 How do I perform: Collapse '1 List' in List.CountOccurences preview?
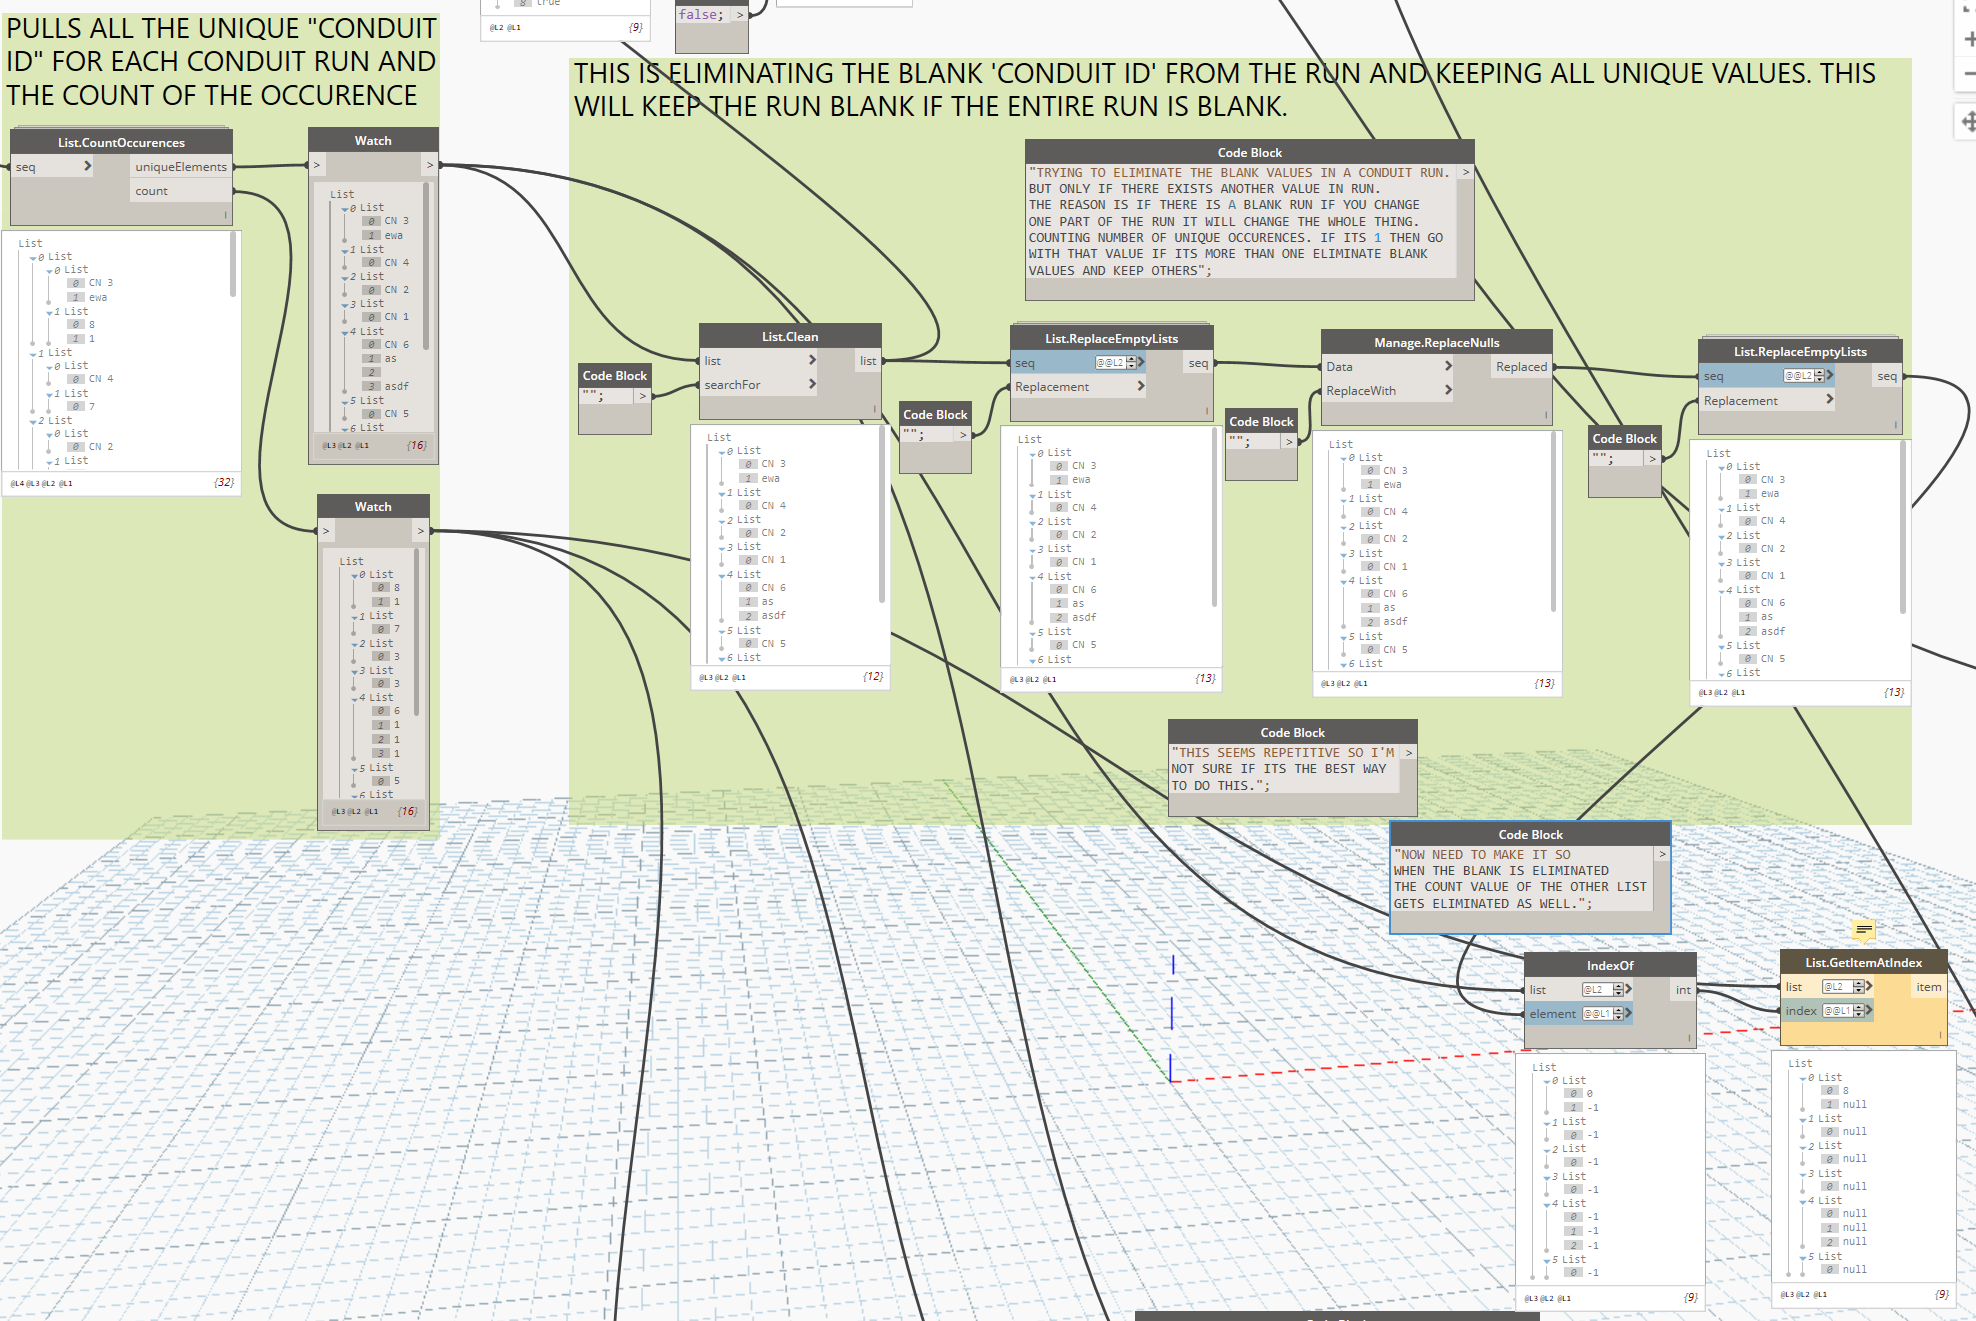click(33, 354)
